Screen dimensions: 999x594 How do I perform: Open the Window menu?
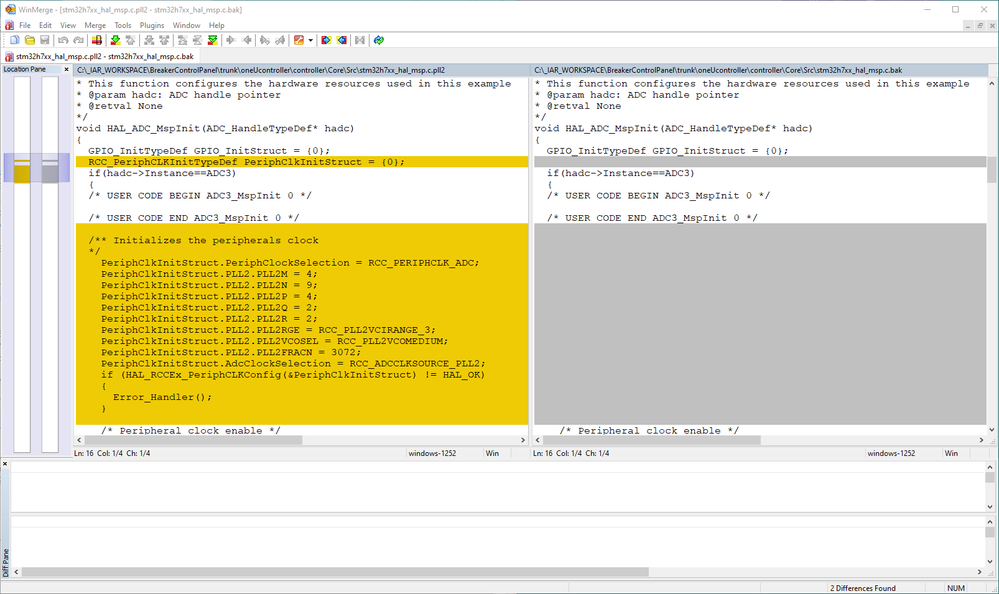[x=186, y=25]
